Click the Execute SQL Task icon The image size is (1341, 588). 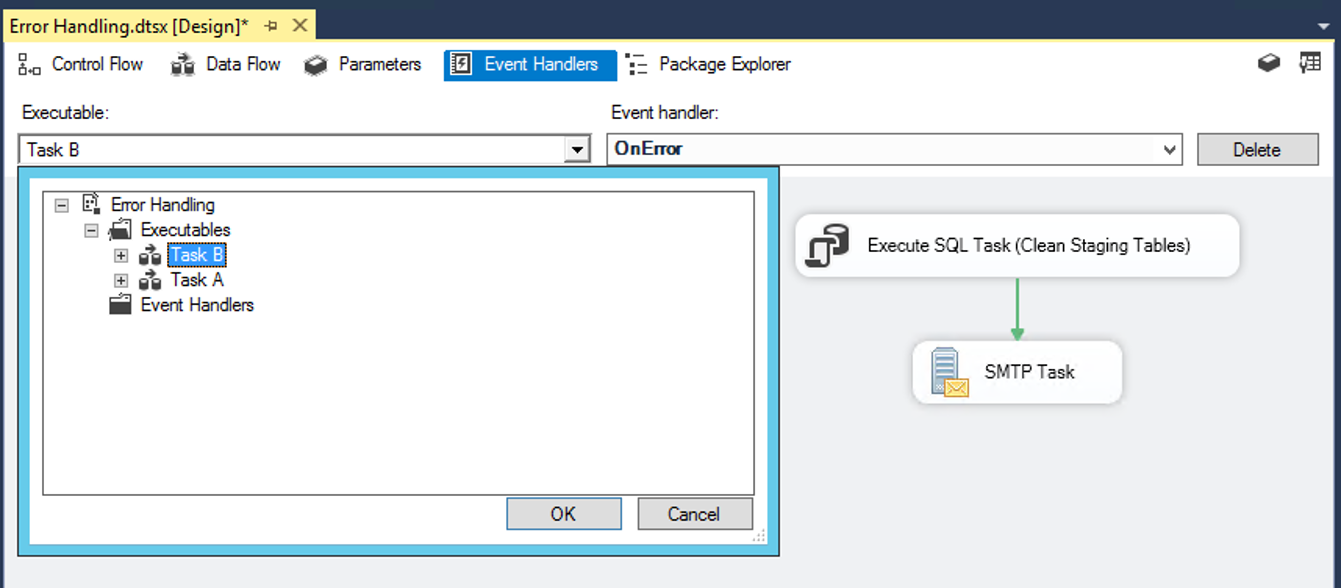click(x=828, y=245)
